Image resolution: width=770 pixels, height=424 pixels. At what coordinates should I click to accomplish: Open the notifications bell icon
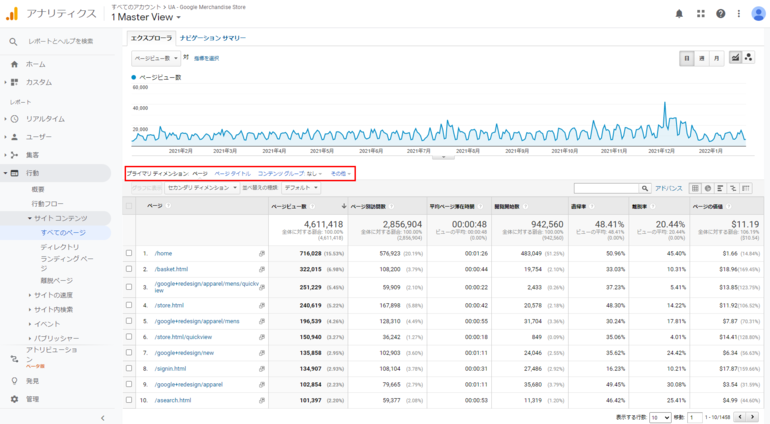pos(680,14)
